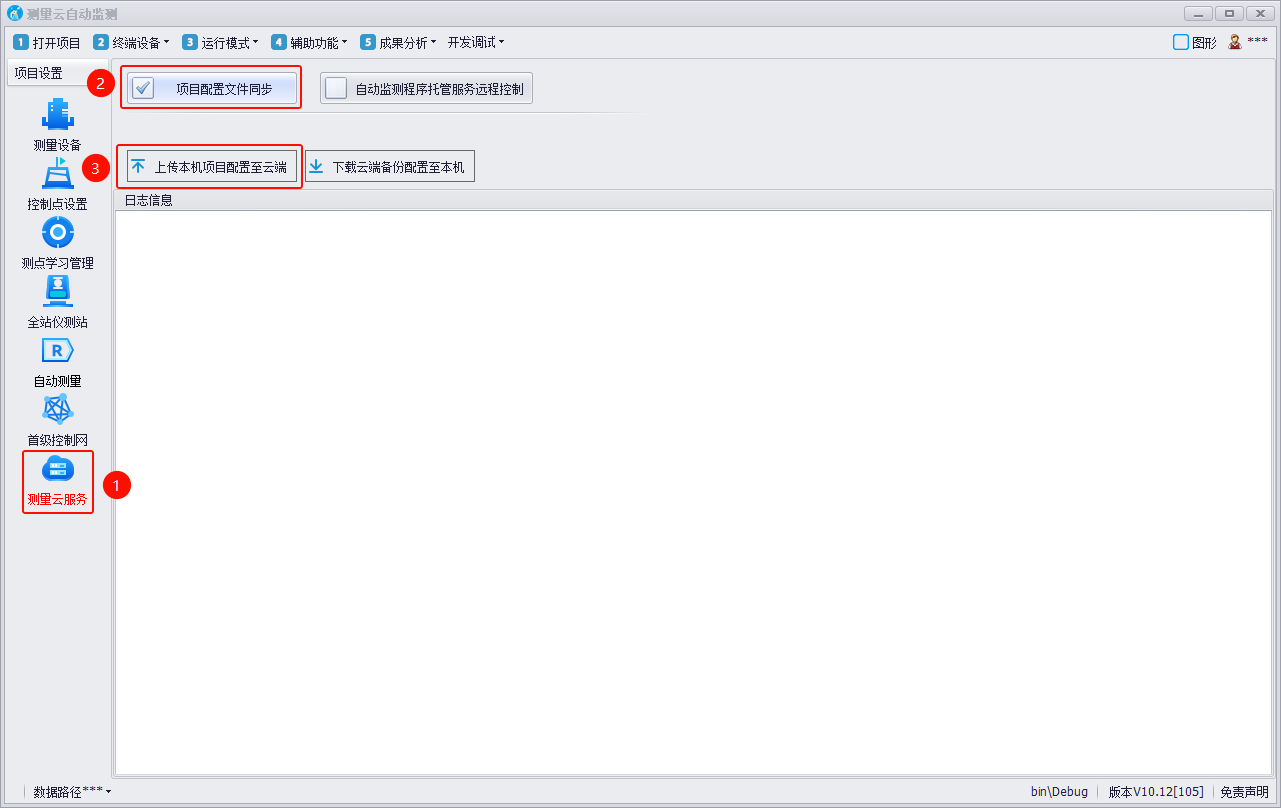Click inside the 日志信息 log area
This screenshot has height=808, width=1281.
[692, 490]
